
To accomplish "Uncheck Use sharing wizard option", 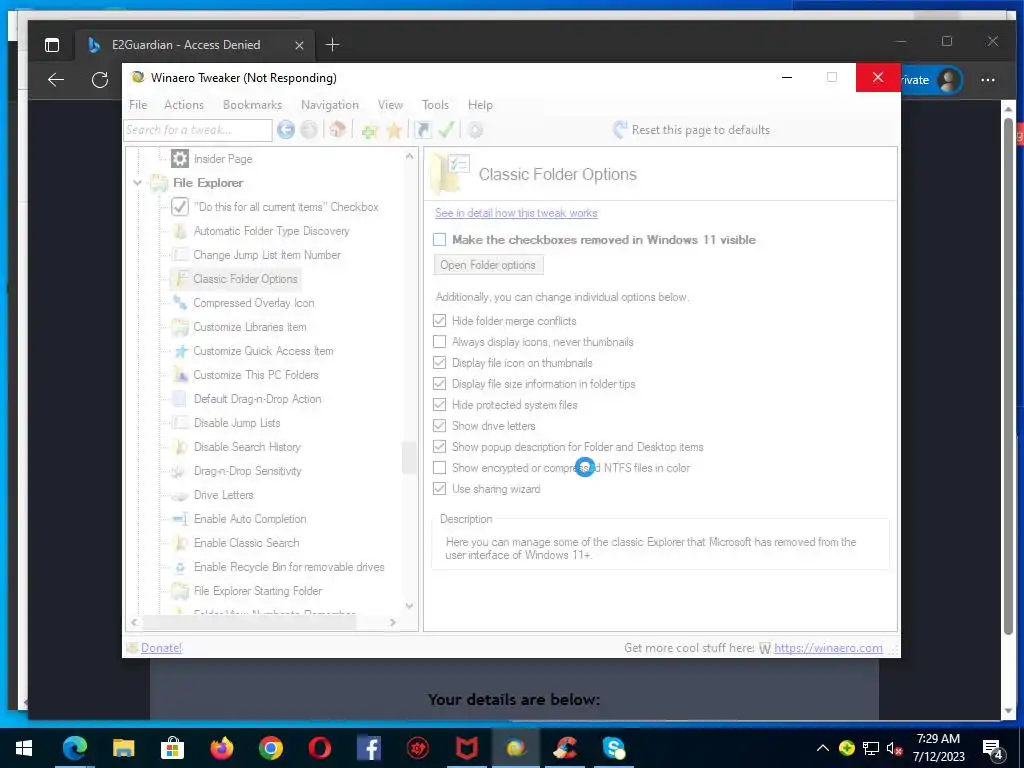I will click(440, 488).
